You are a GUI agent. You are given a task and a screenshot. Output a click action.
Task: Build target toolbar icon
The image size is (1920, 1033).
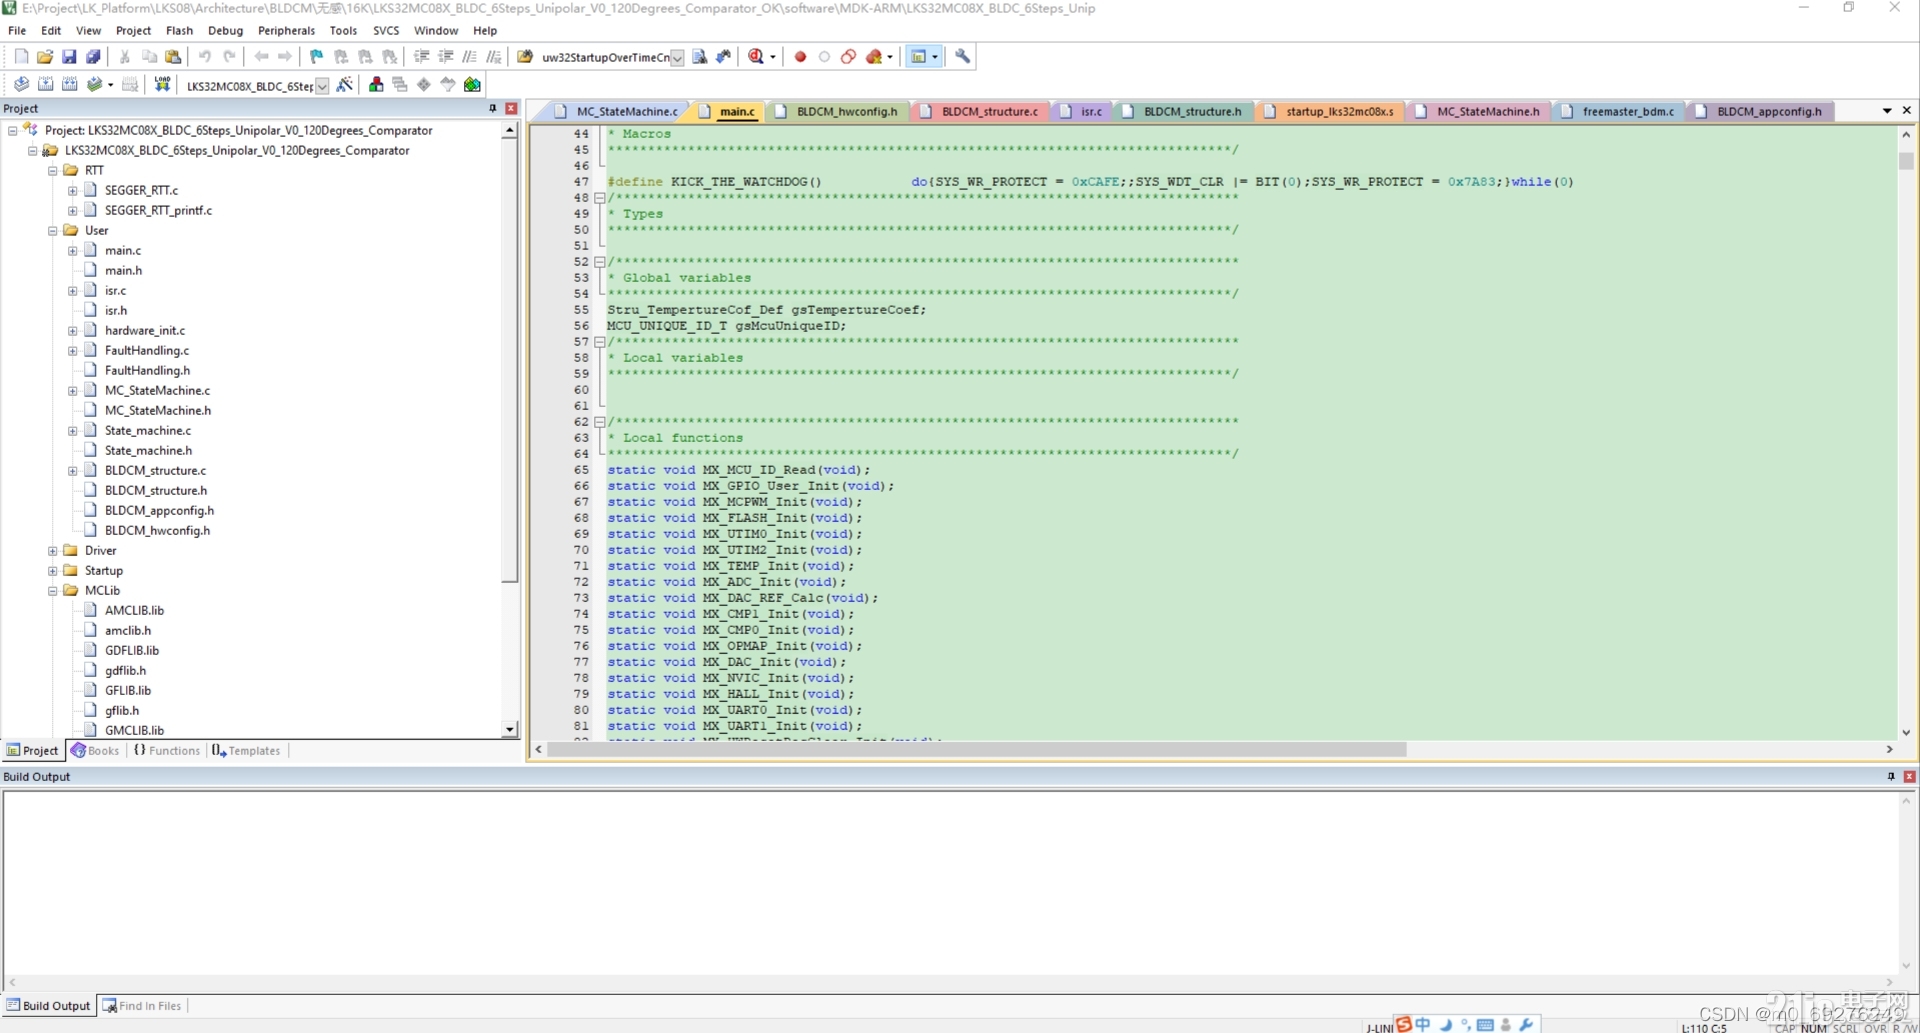[x=45, y=85]
